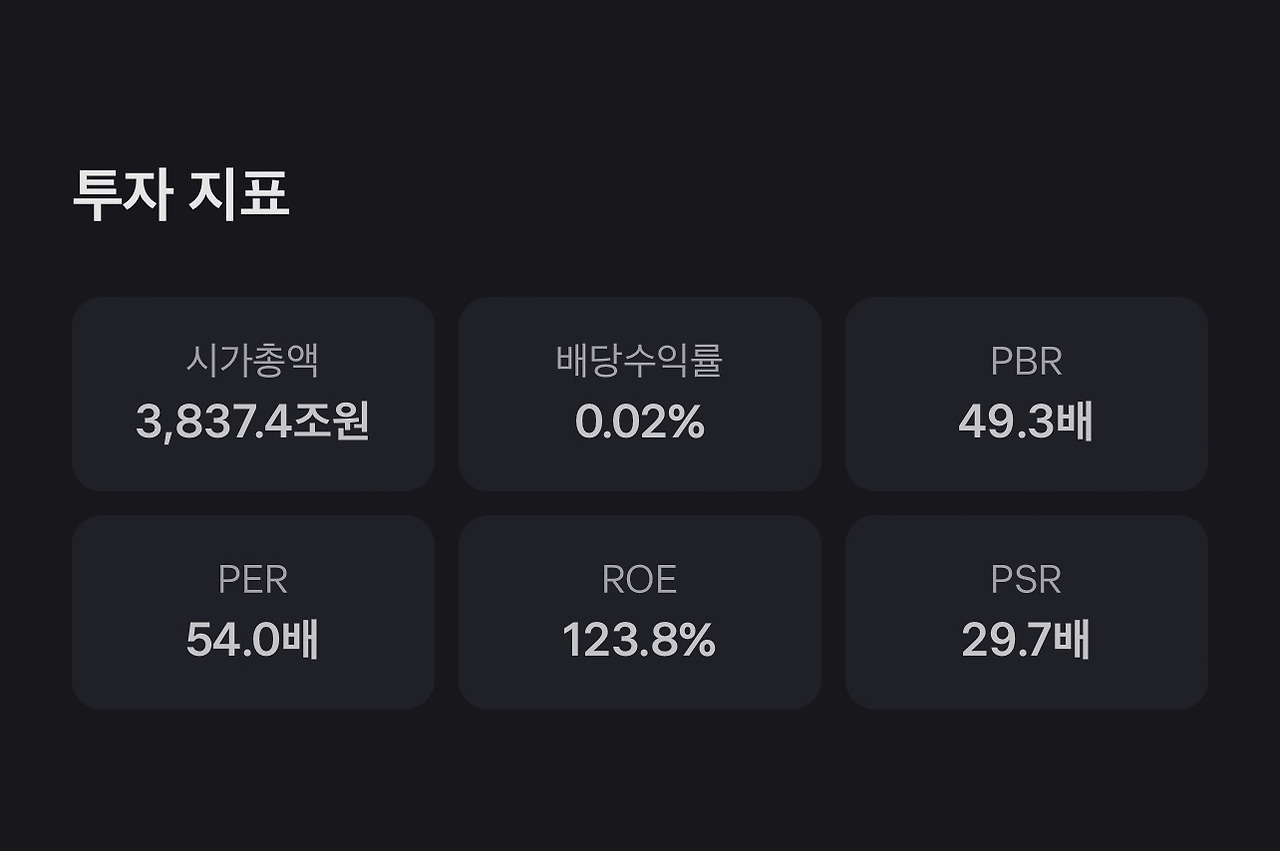Click the 123.8% value
This screenshot has width=1280, height=851.
(639, 640)
